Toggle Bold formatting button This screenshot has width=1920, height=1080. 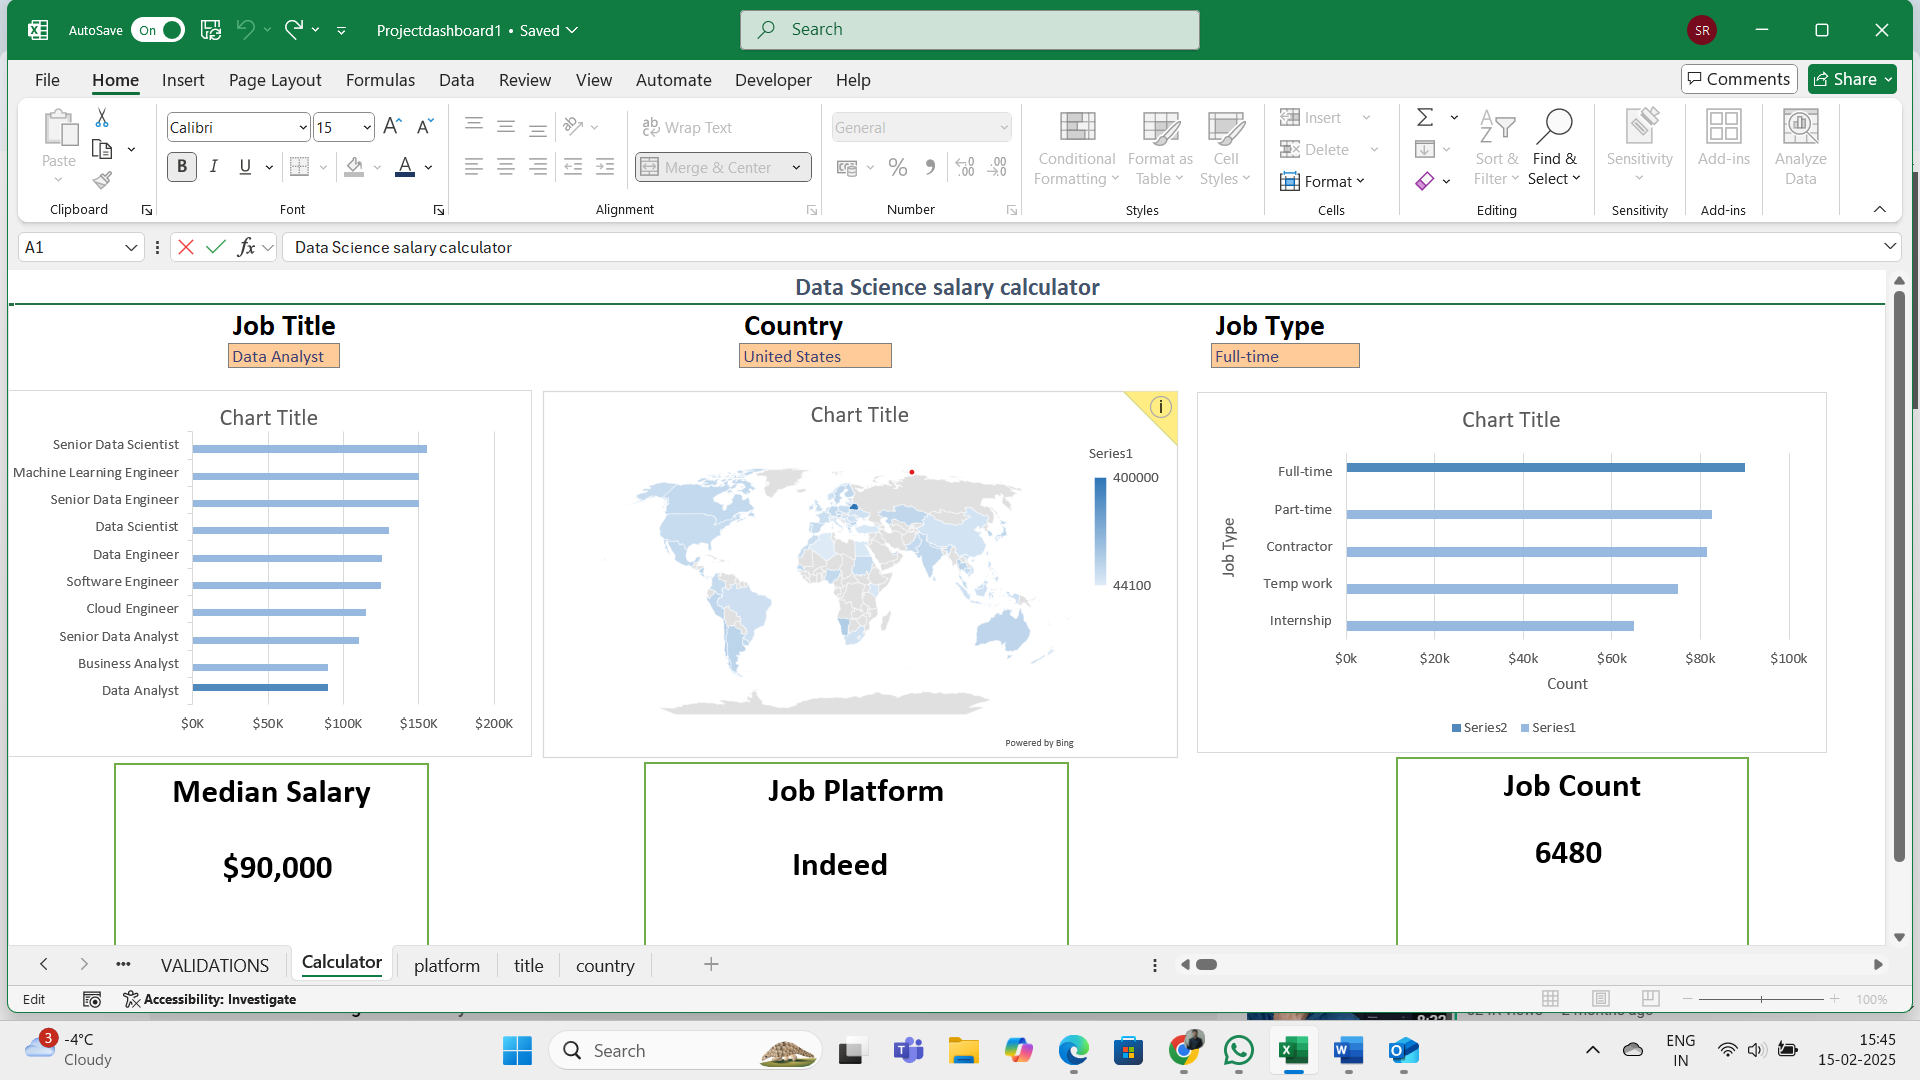click(182, 167)
